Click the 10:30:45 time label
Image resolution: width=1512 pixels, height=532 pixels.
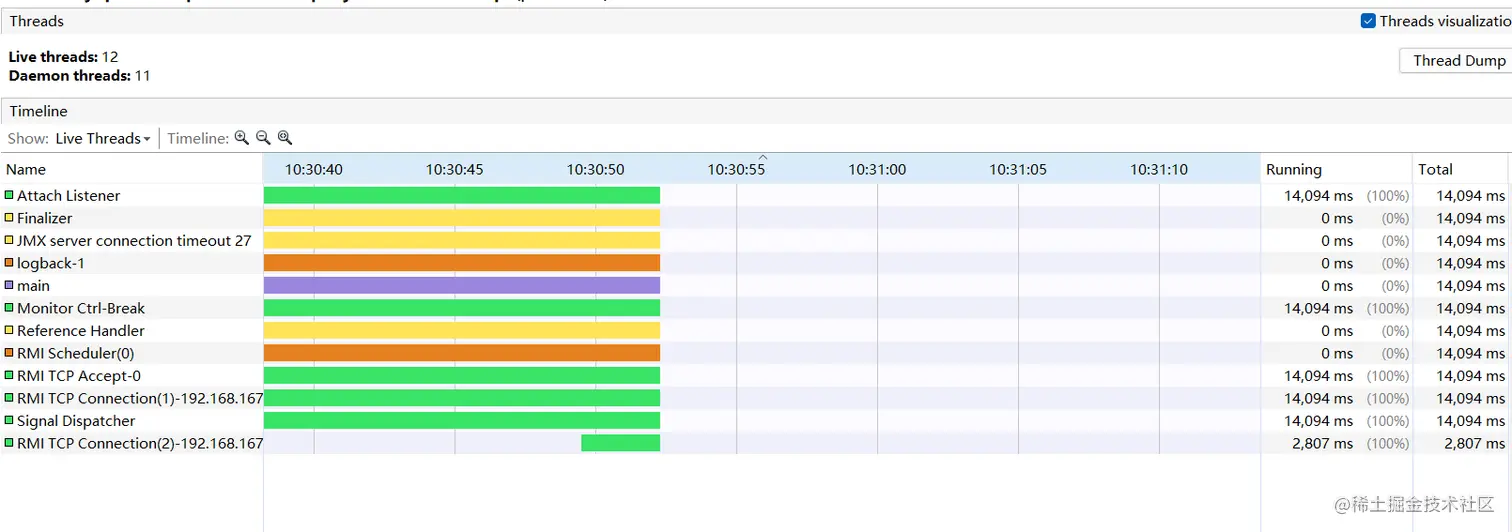pos(455,169)
